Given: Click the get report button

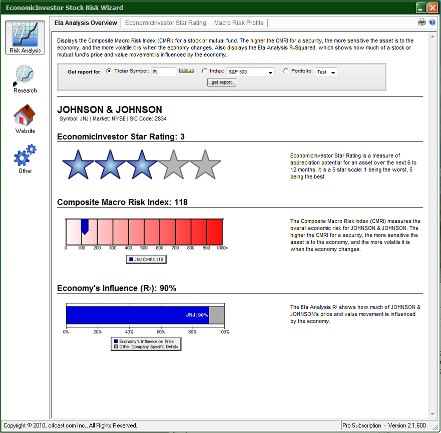Looking at the screenshot, I should [x=221, y=82].
